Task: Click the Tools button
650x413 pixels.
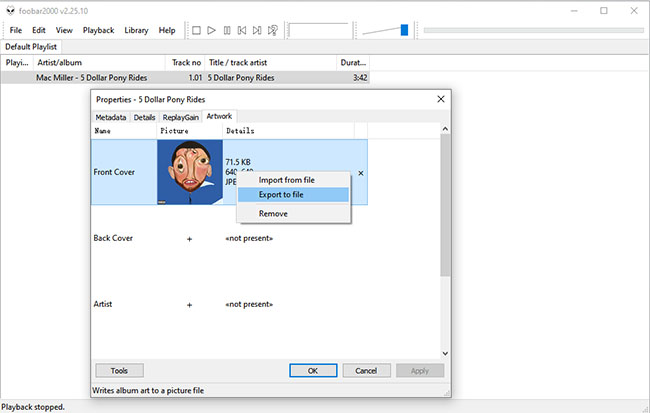Action: 119,371
